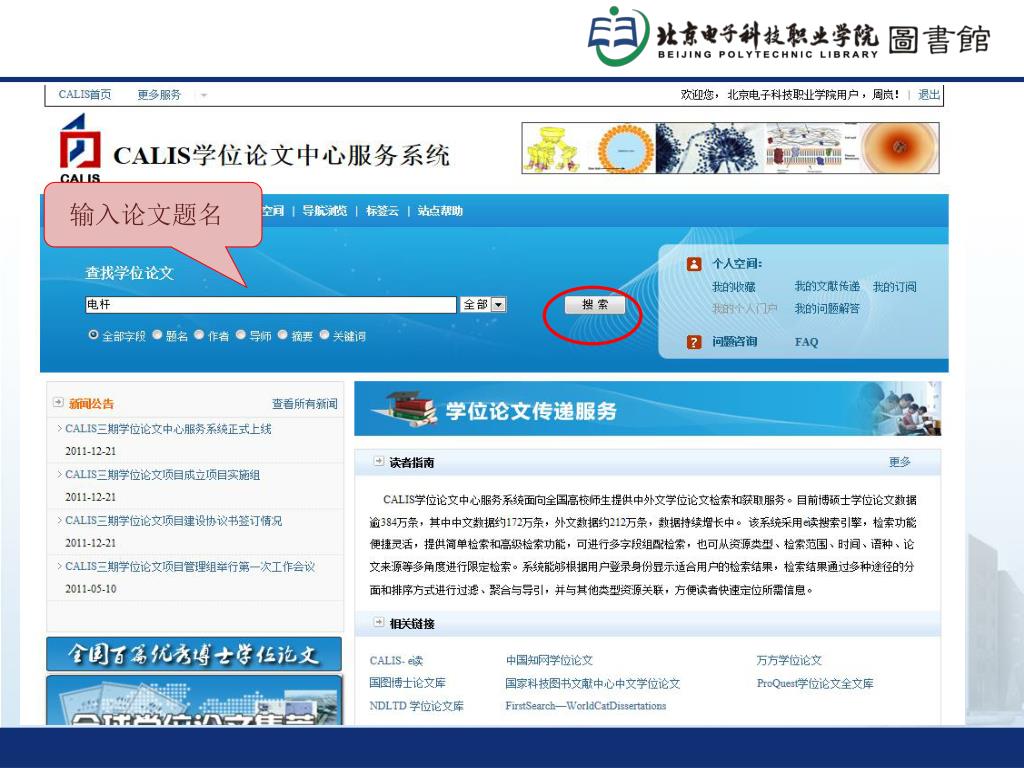
Task: Open the 万方学位论文 link
Action: point(789,660)
